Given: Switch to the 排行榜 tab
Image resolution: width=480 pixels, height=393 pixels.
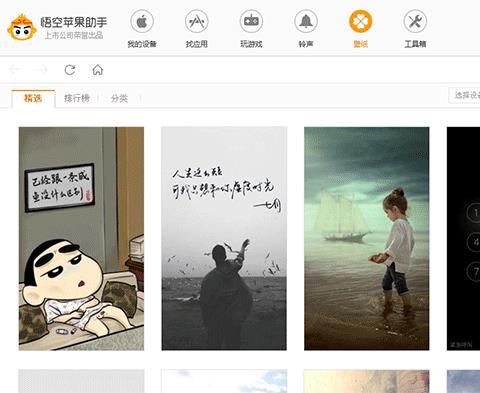Looking at the screenshot, I should 77,98.
